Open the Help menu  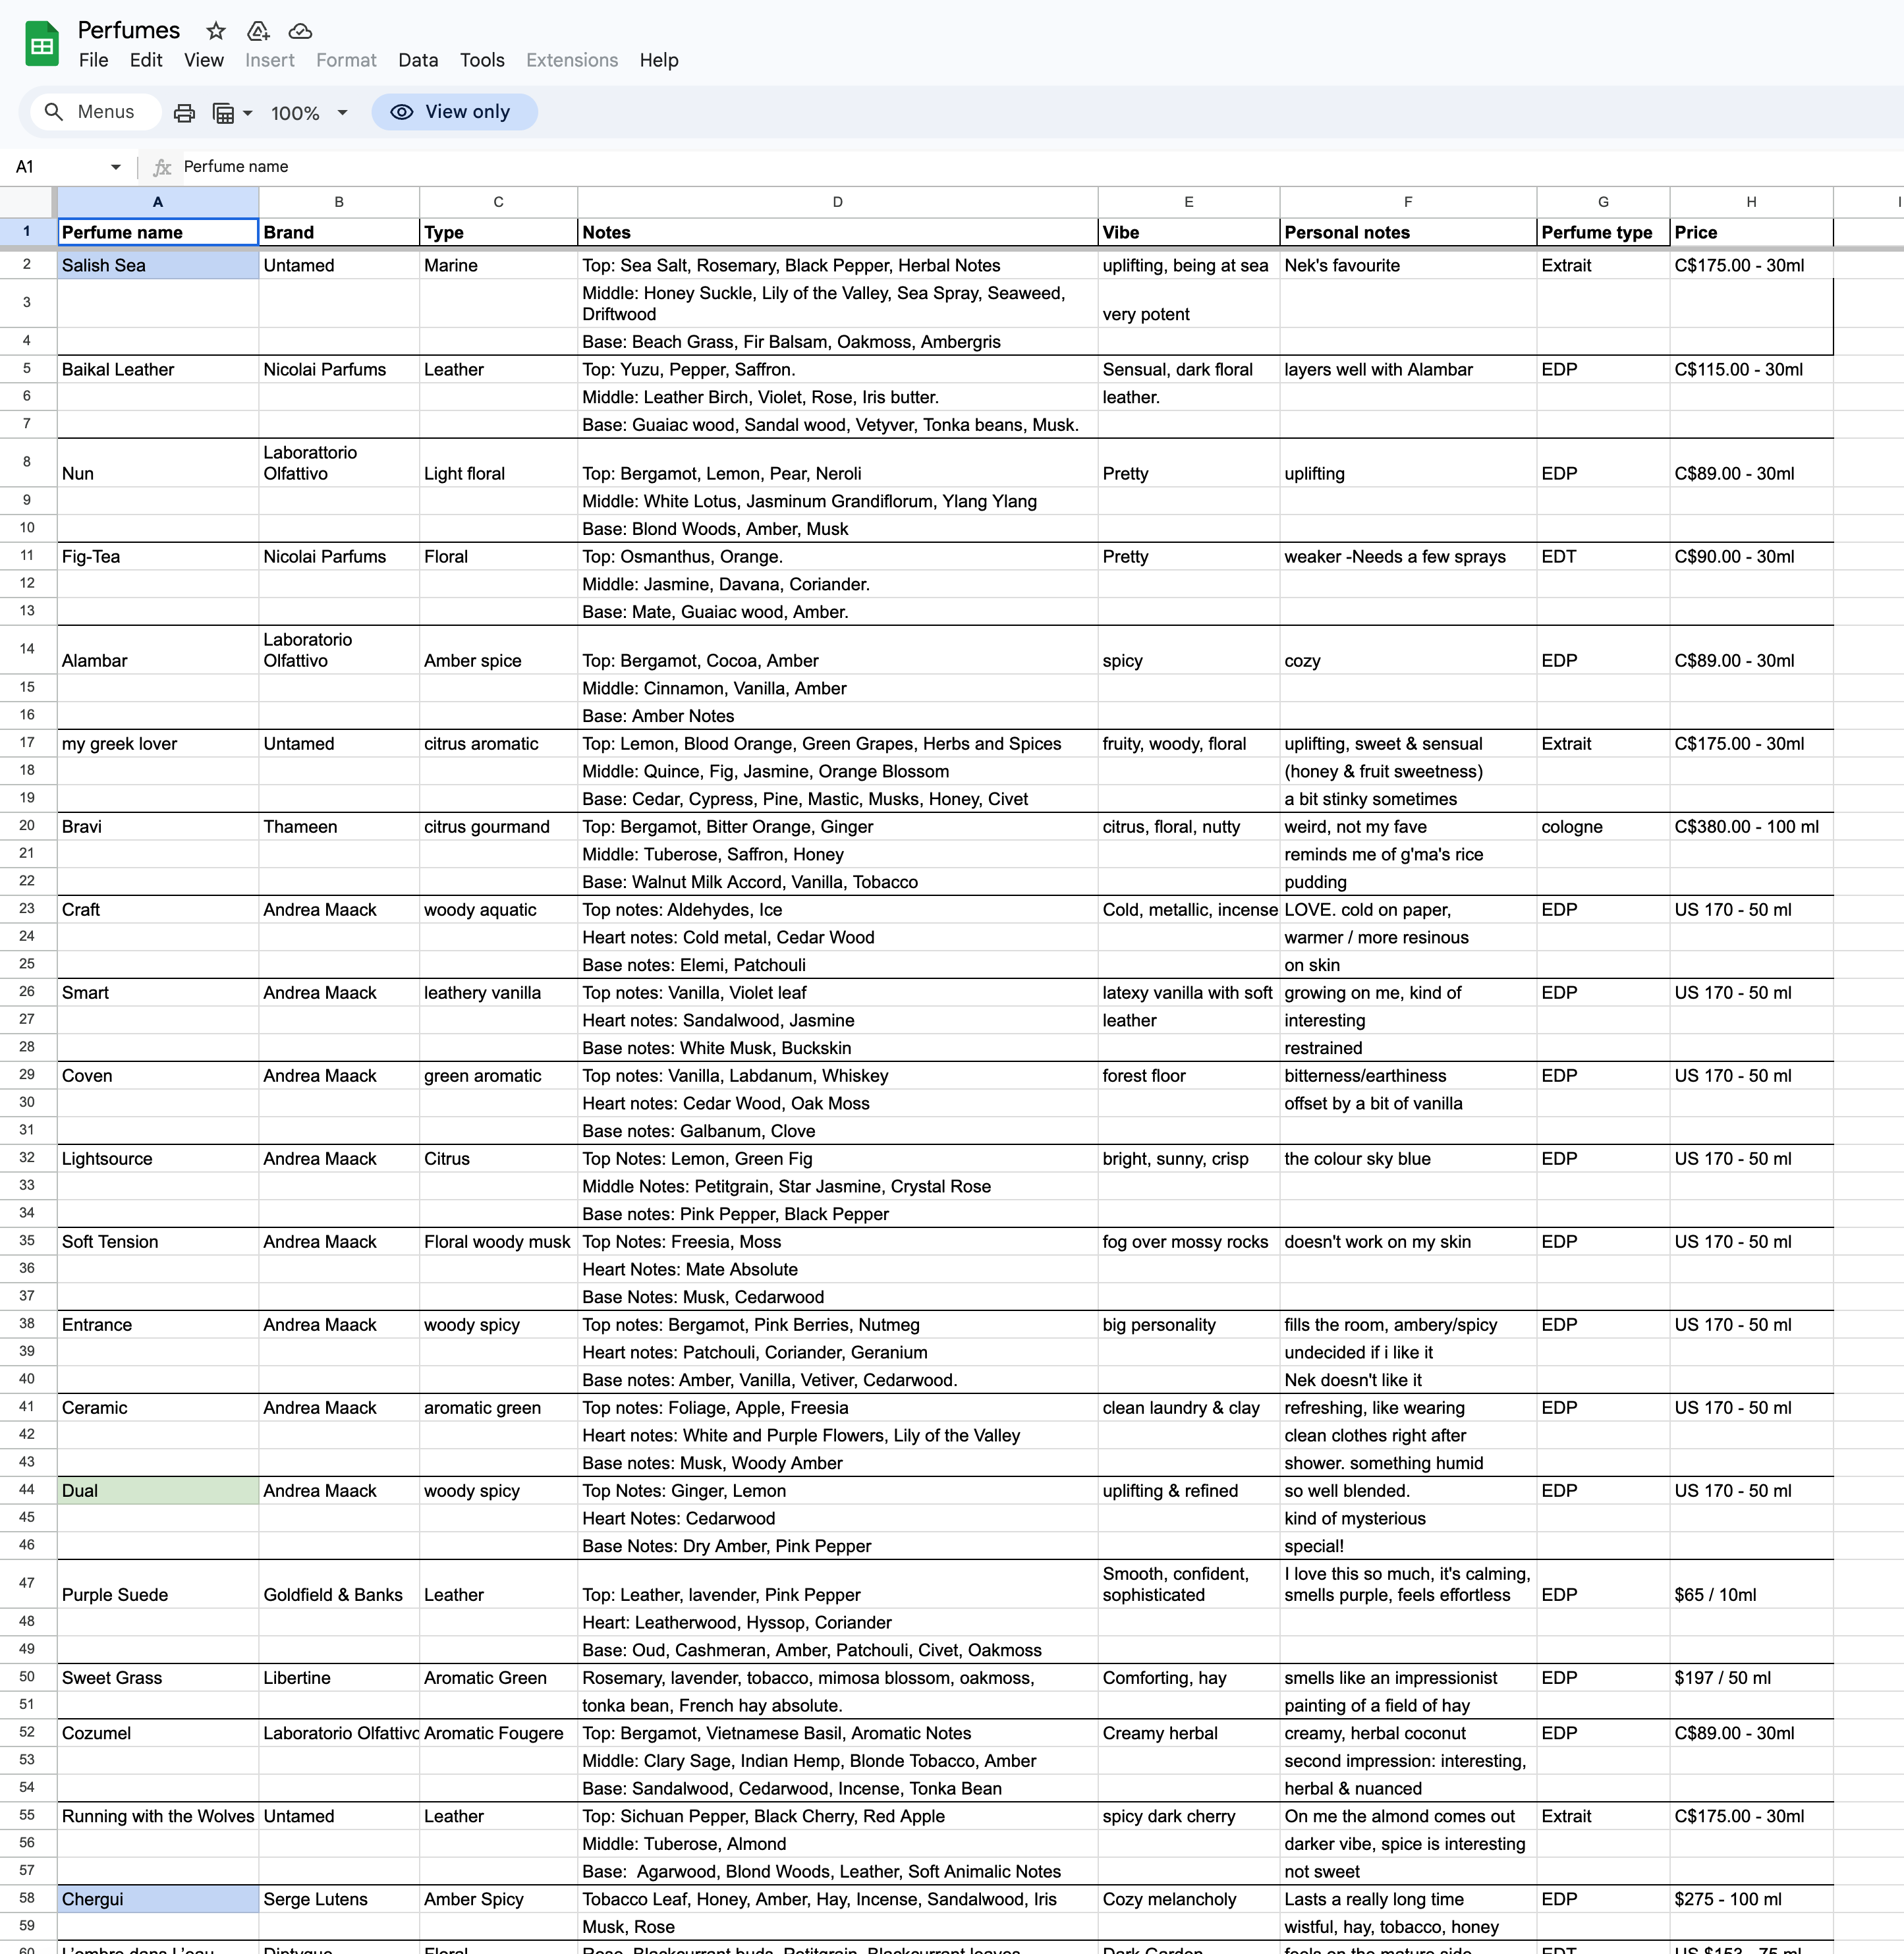click(658, 60)
